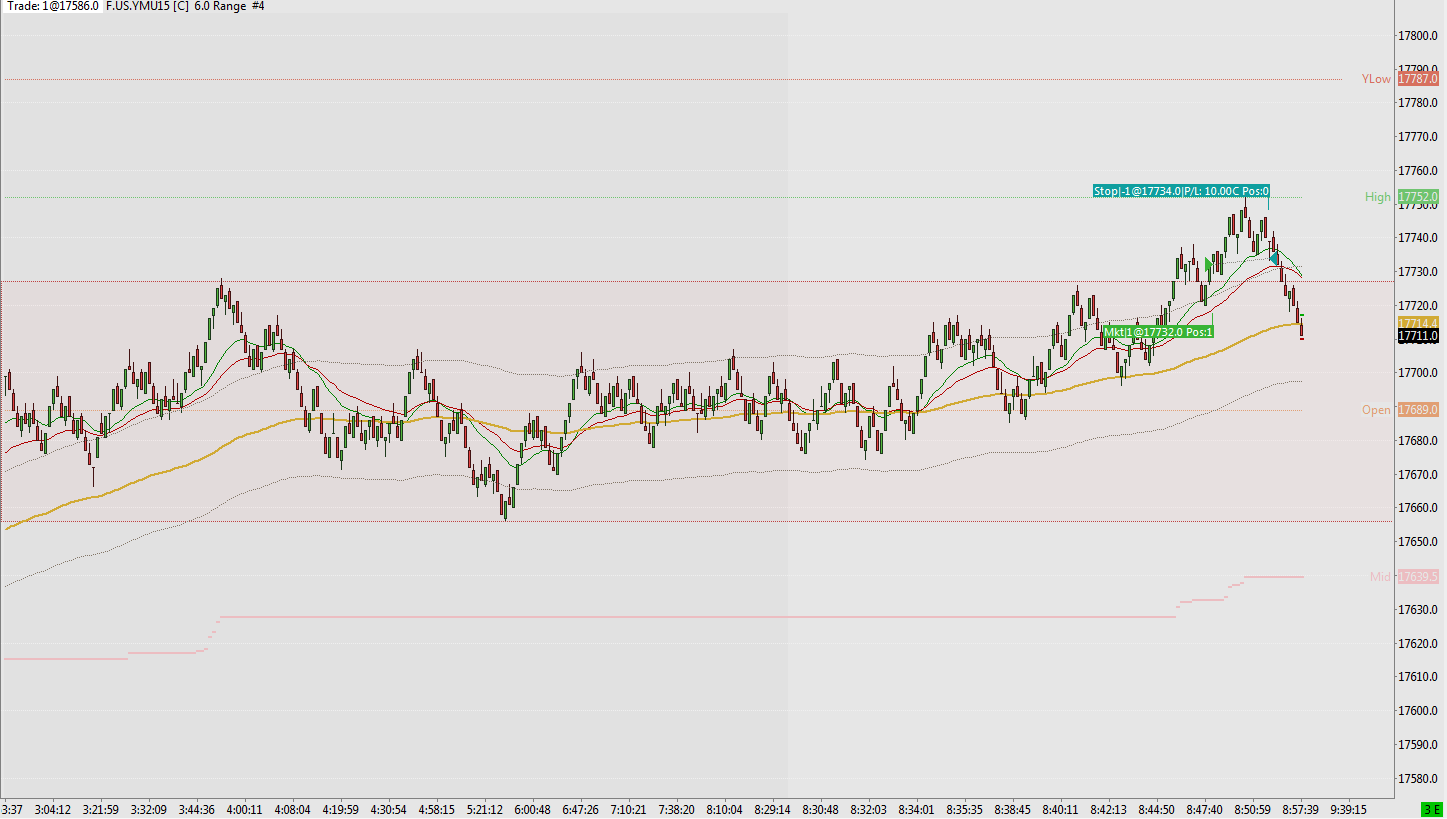
Task: Click the 8:35:35 time axis label
Action: coord(964,809)
